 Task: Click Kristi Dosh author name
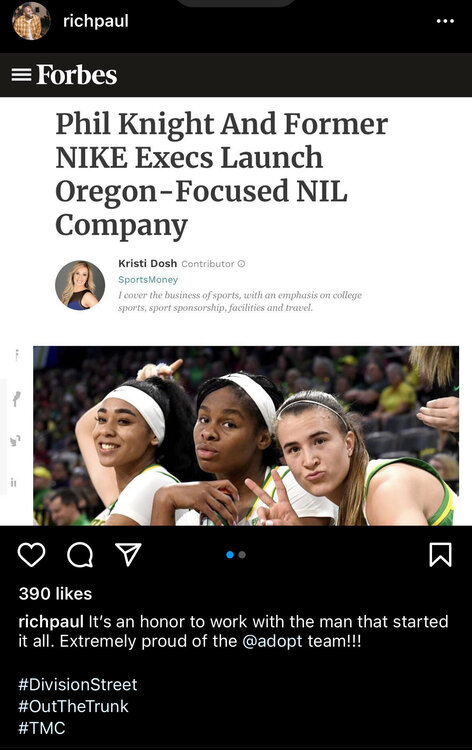point(148,264)
